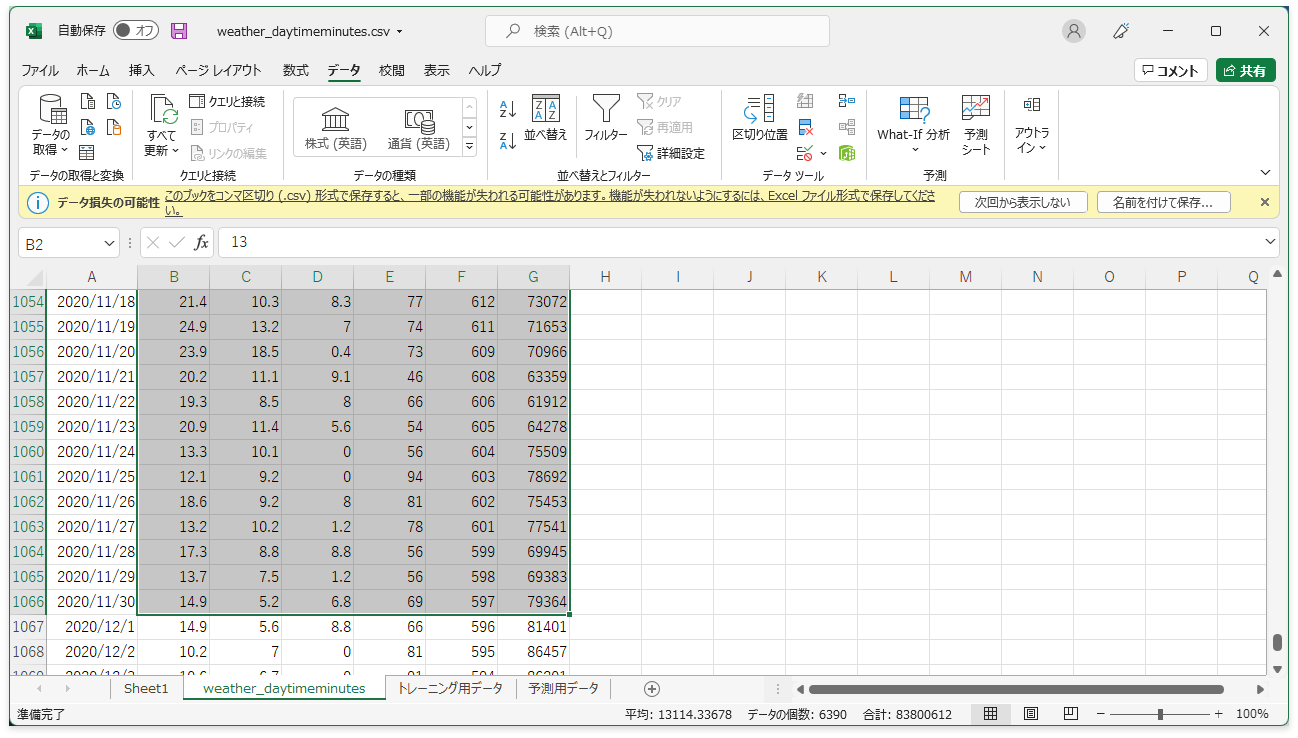Click the Insert Function fx icon
Screen dimensions: 1298x738
coord(201,242)
